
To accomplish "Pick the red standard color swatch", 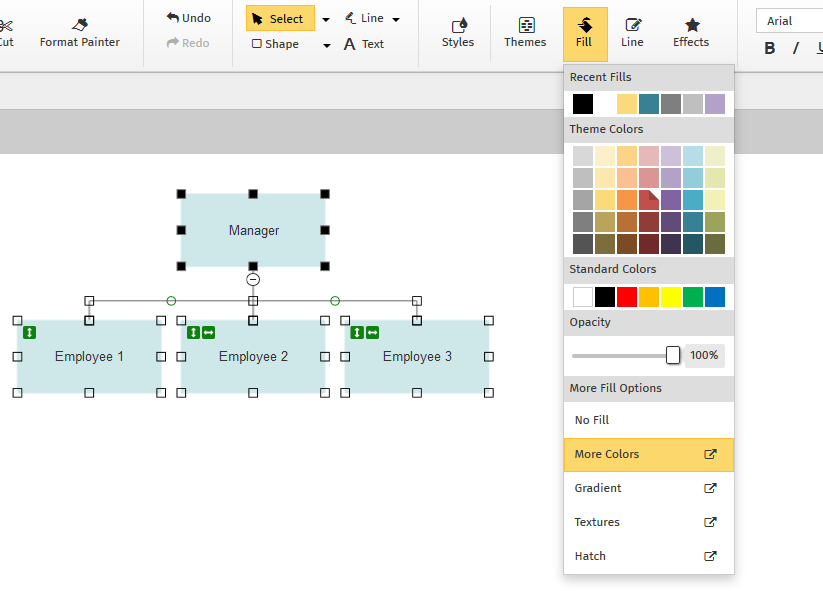I will [x=627, y=297].
